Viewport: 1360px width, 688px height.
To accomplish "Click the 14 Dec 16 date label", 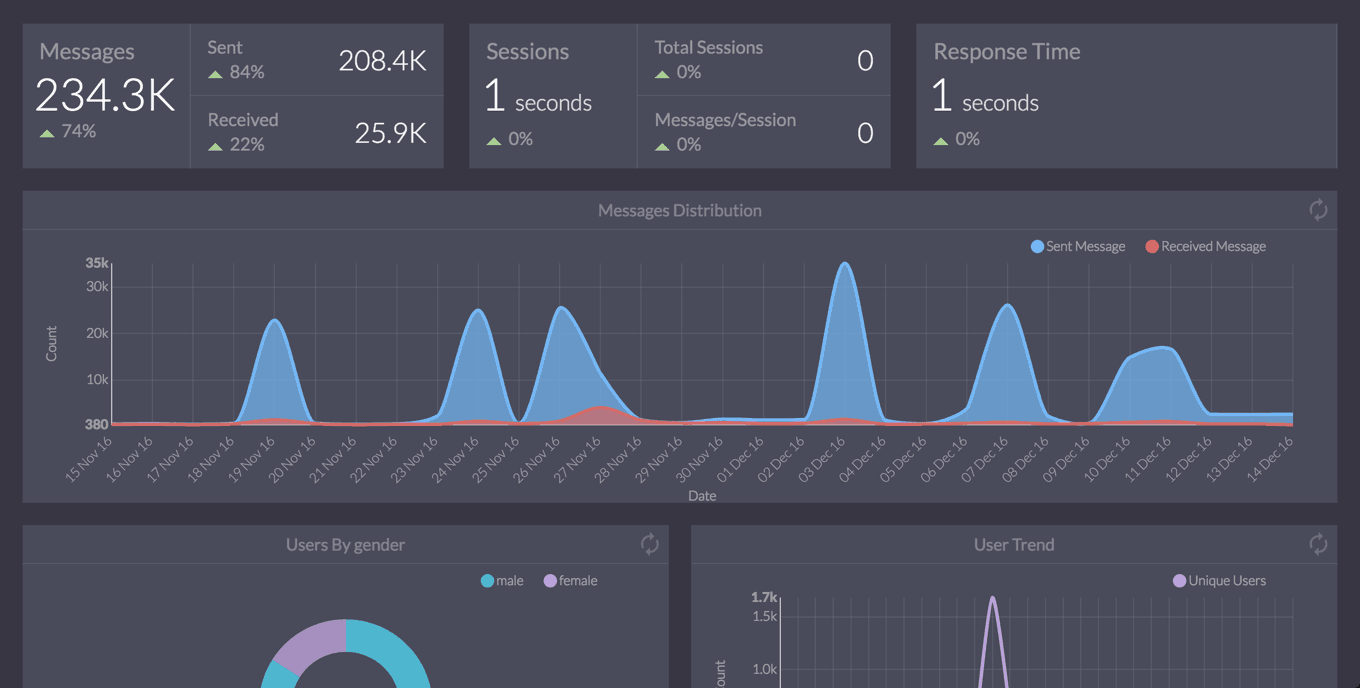I will pos(1270,459).
